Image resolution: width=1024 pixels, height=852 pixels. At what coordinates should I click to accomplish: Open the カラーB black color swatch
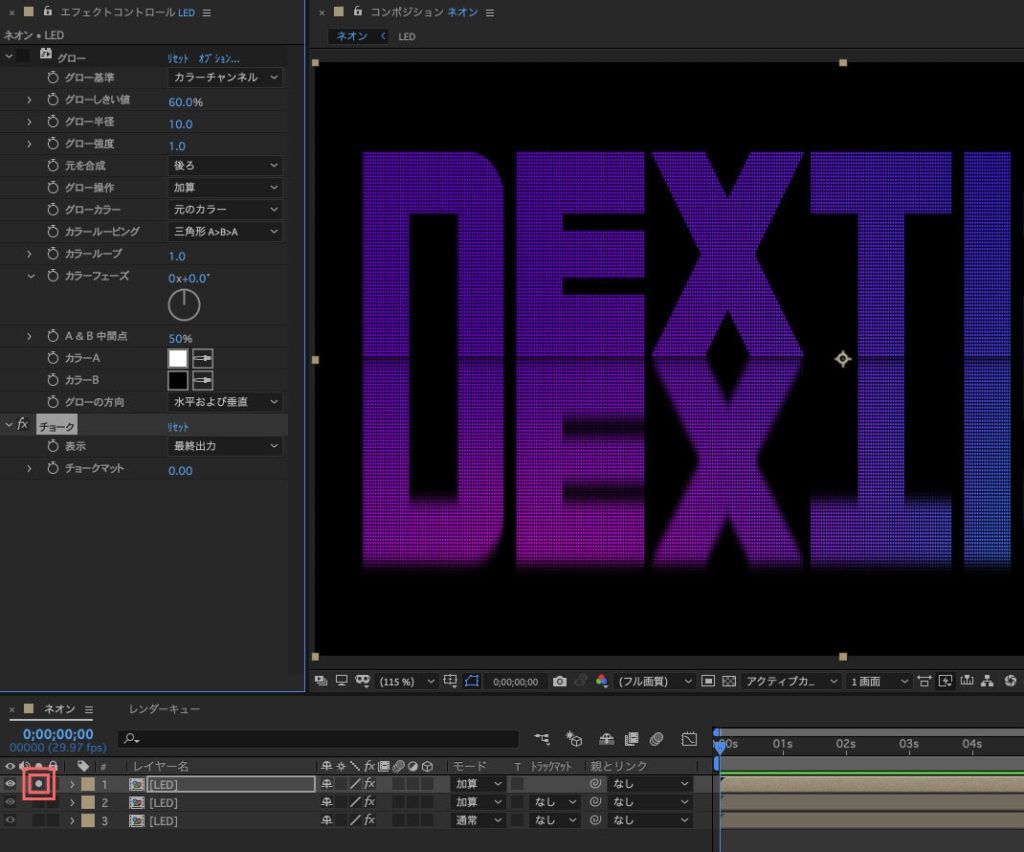click(178, 380)
